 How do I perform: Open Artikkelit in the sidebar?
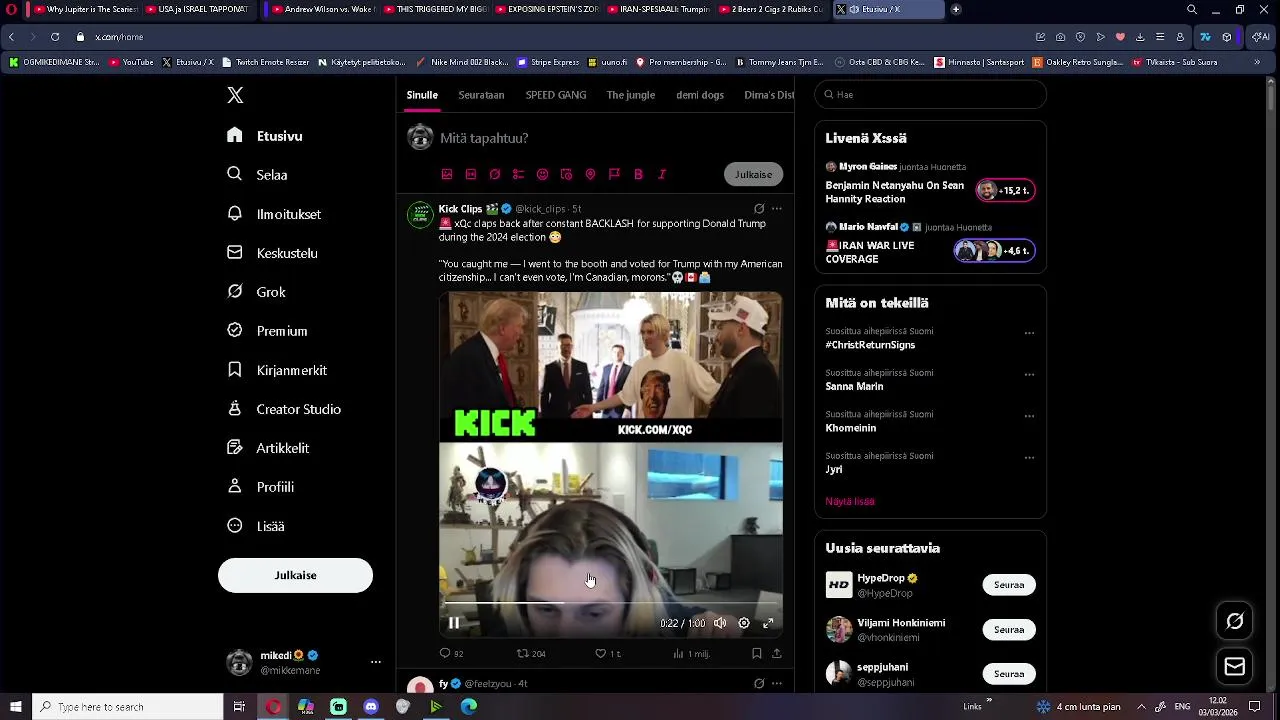pos(268,448)
